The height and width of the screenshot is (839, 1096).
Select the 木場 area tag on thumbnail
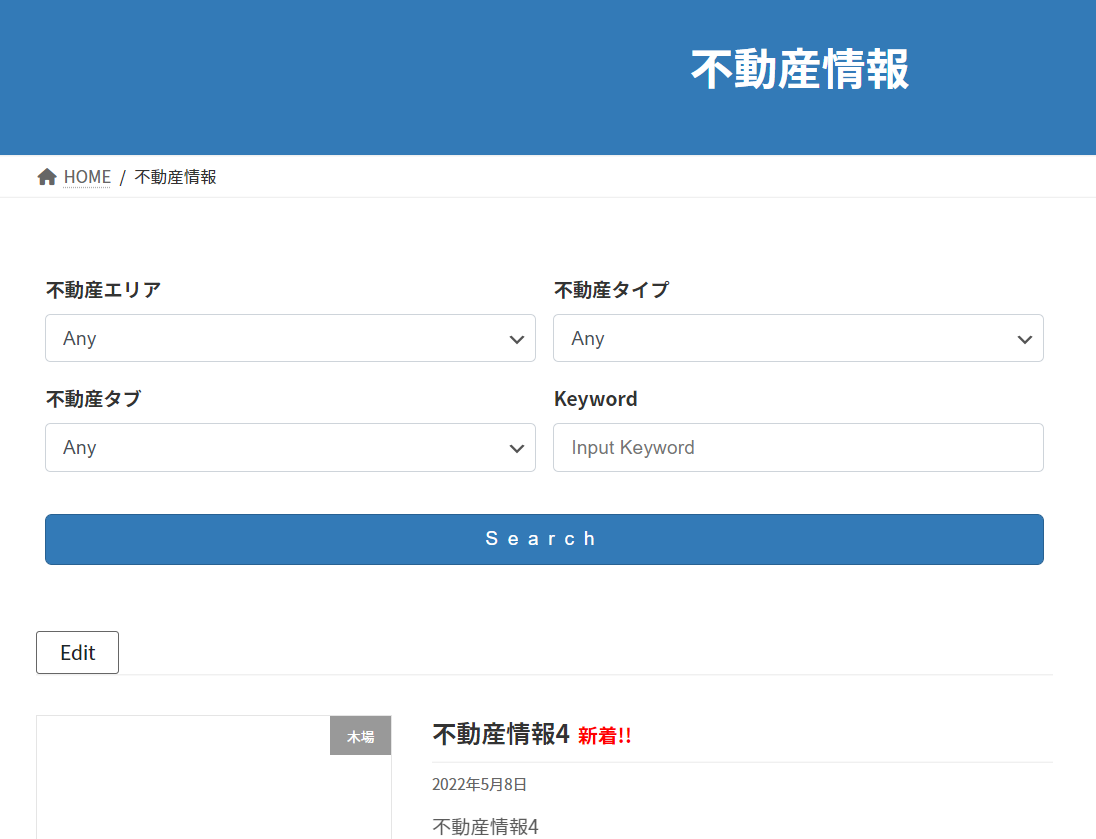click(360, 736)
